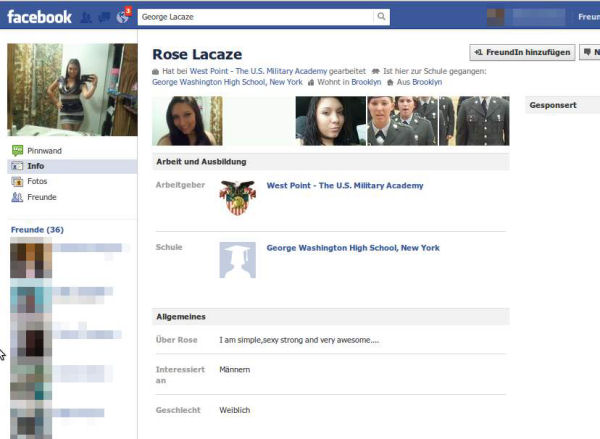This screenshot has height=439, width=600.
Task: Open West Point employer bold link
Action: click(345, 186)
